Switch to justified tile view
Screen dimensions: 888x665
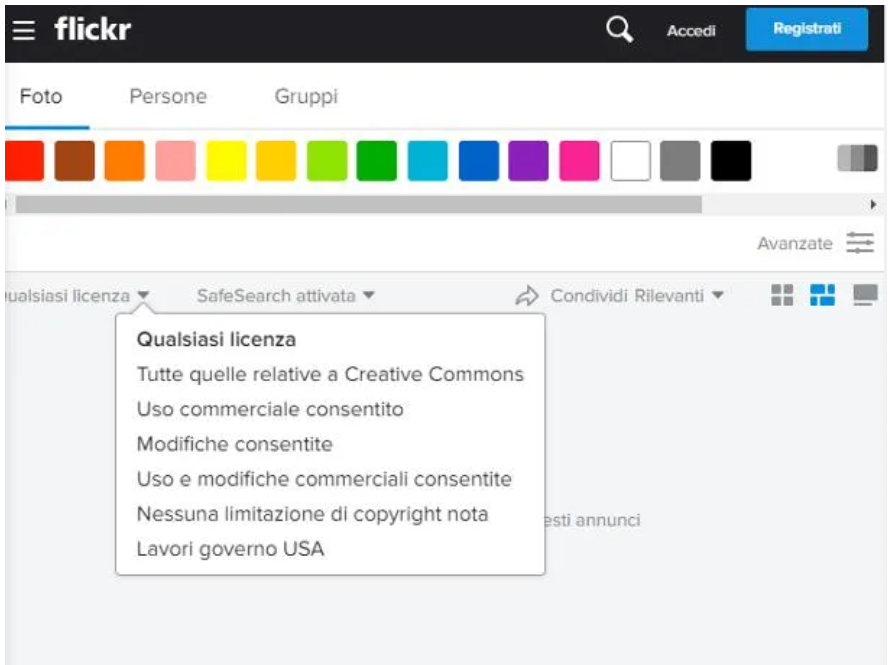[822, 295]
